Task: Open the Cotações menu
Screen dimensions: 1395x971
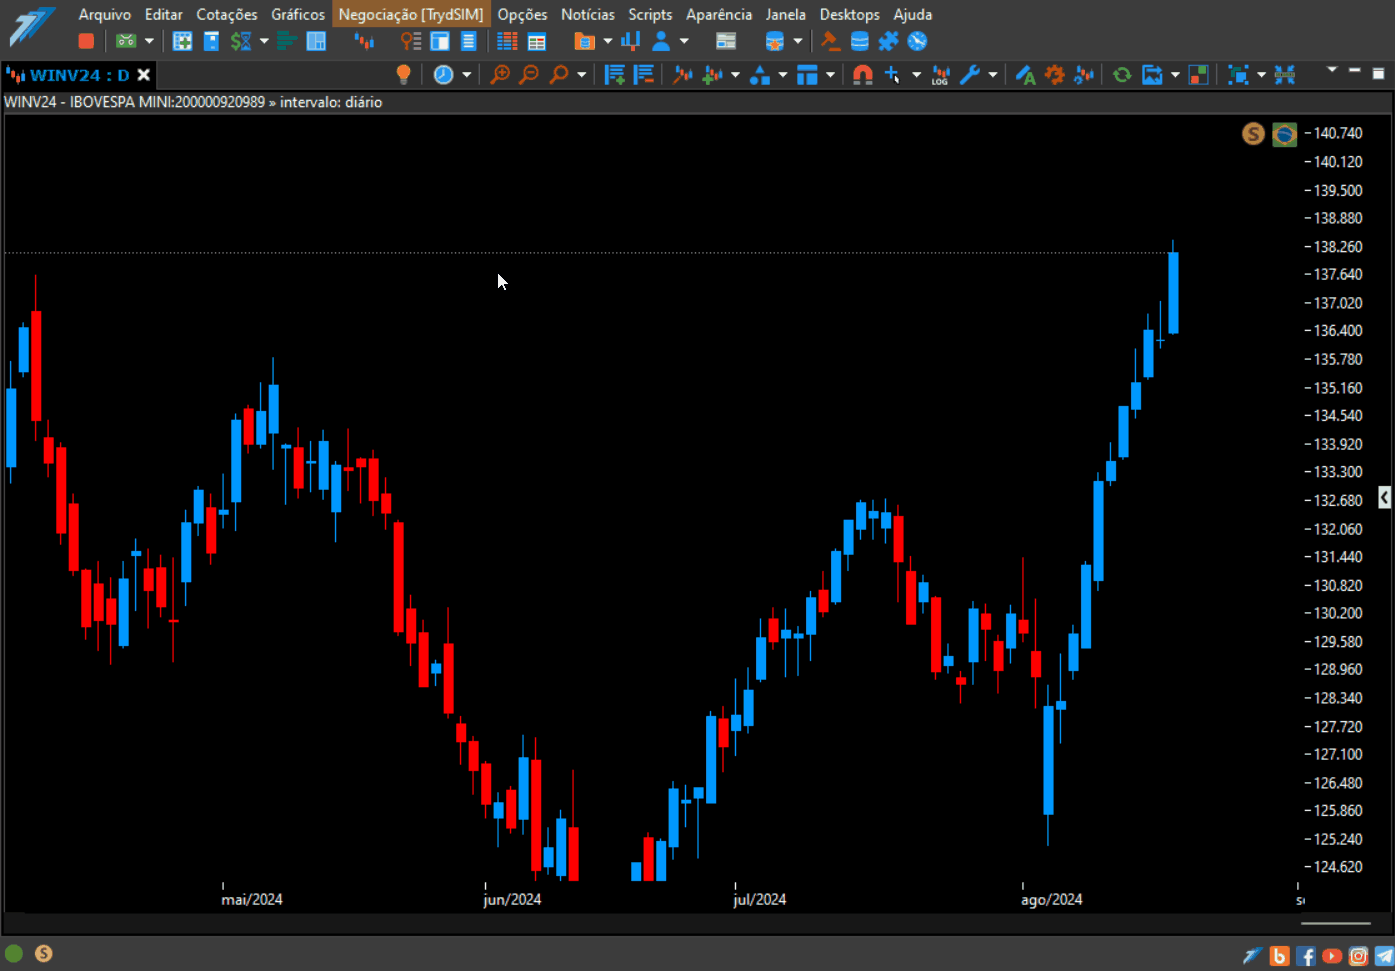Action: pyautogui.click(x=227, y=14)
